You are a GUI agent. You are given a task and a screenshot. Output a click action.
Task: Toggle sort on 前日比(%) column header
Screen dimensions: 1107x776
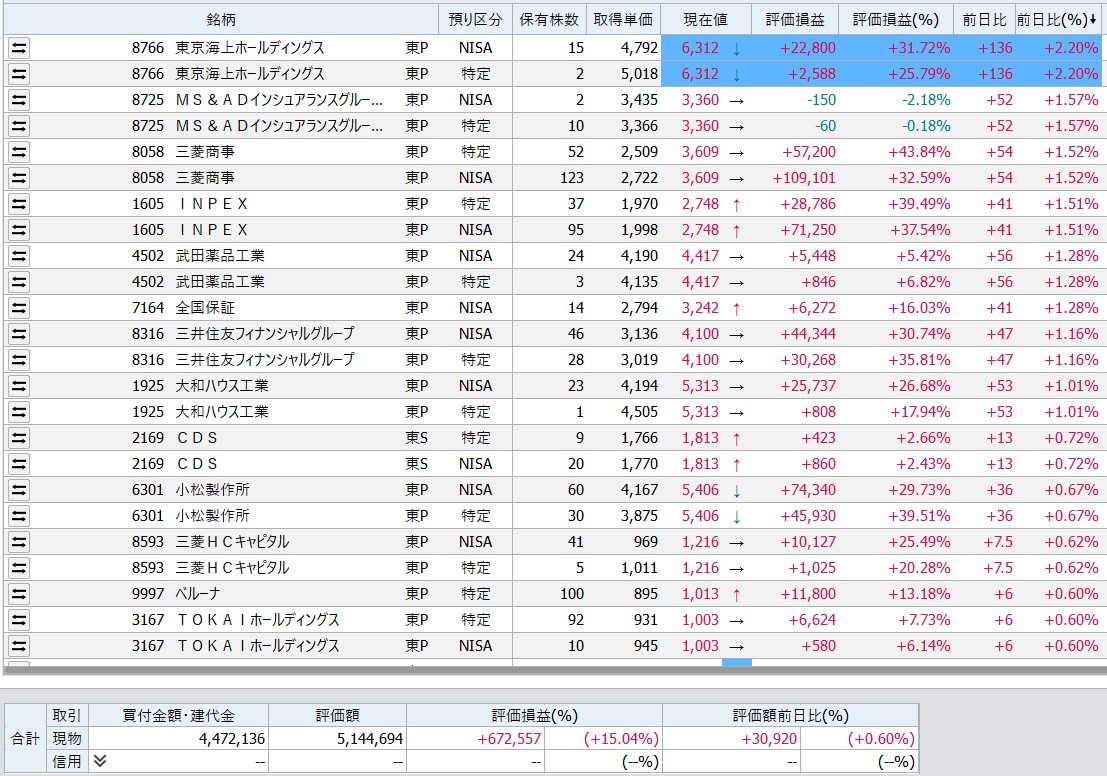(x=1058, y=20)
